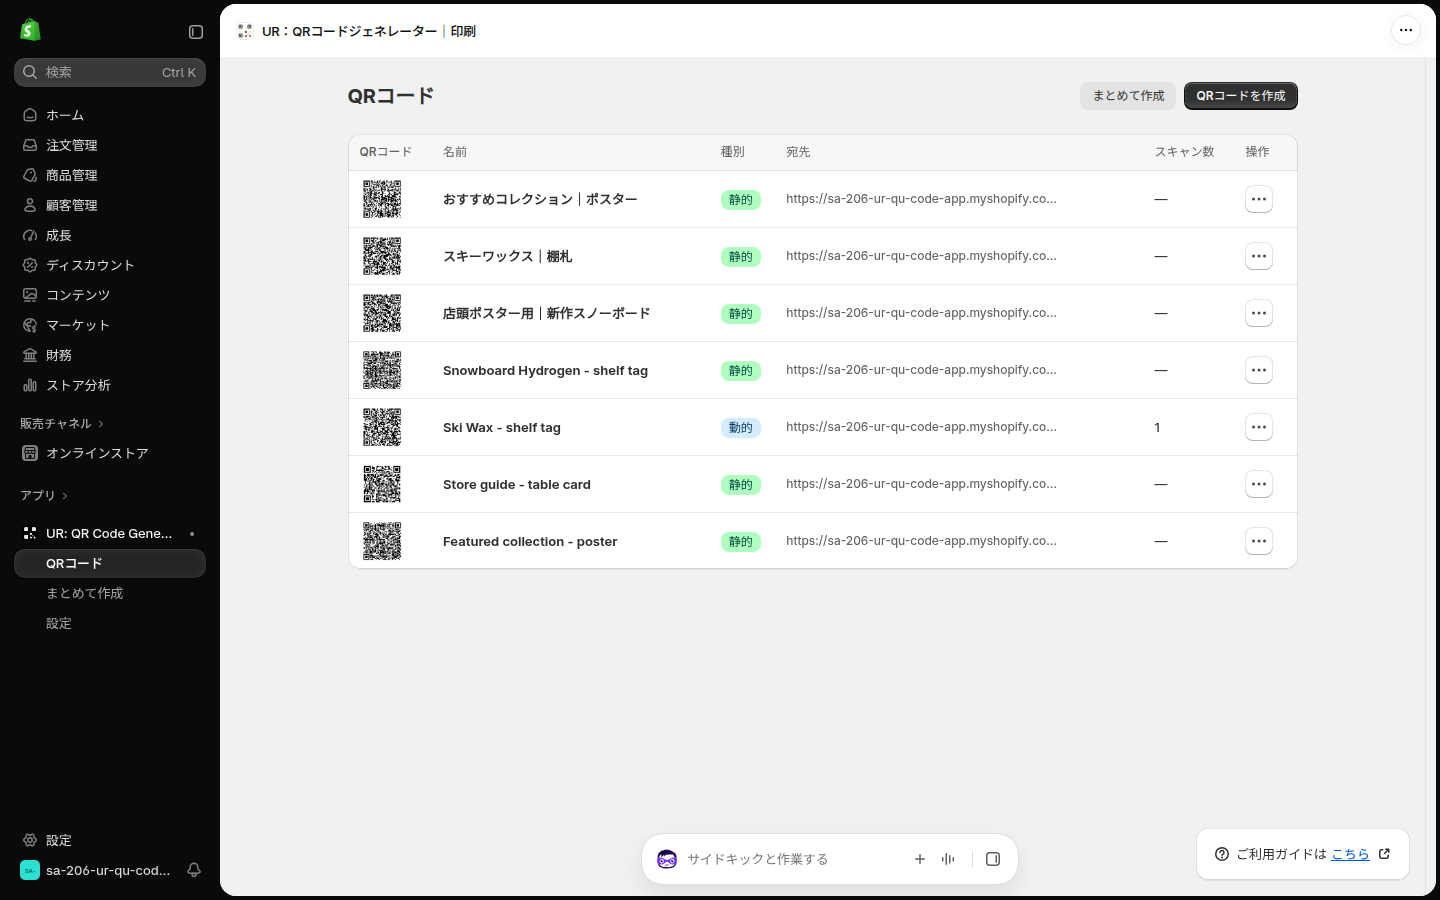The image size is (1440, 900).
Task: Open the store 設定 at sidebar bottom
Action: point(110,840)
